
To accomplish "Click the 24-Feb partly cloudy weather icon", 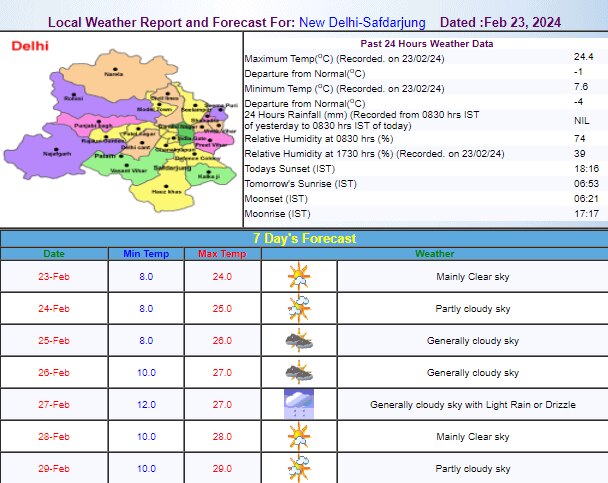I will [299, 309].
